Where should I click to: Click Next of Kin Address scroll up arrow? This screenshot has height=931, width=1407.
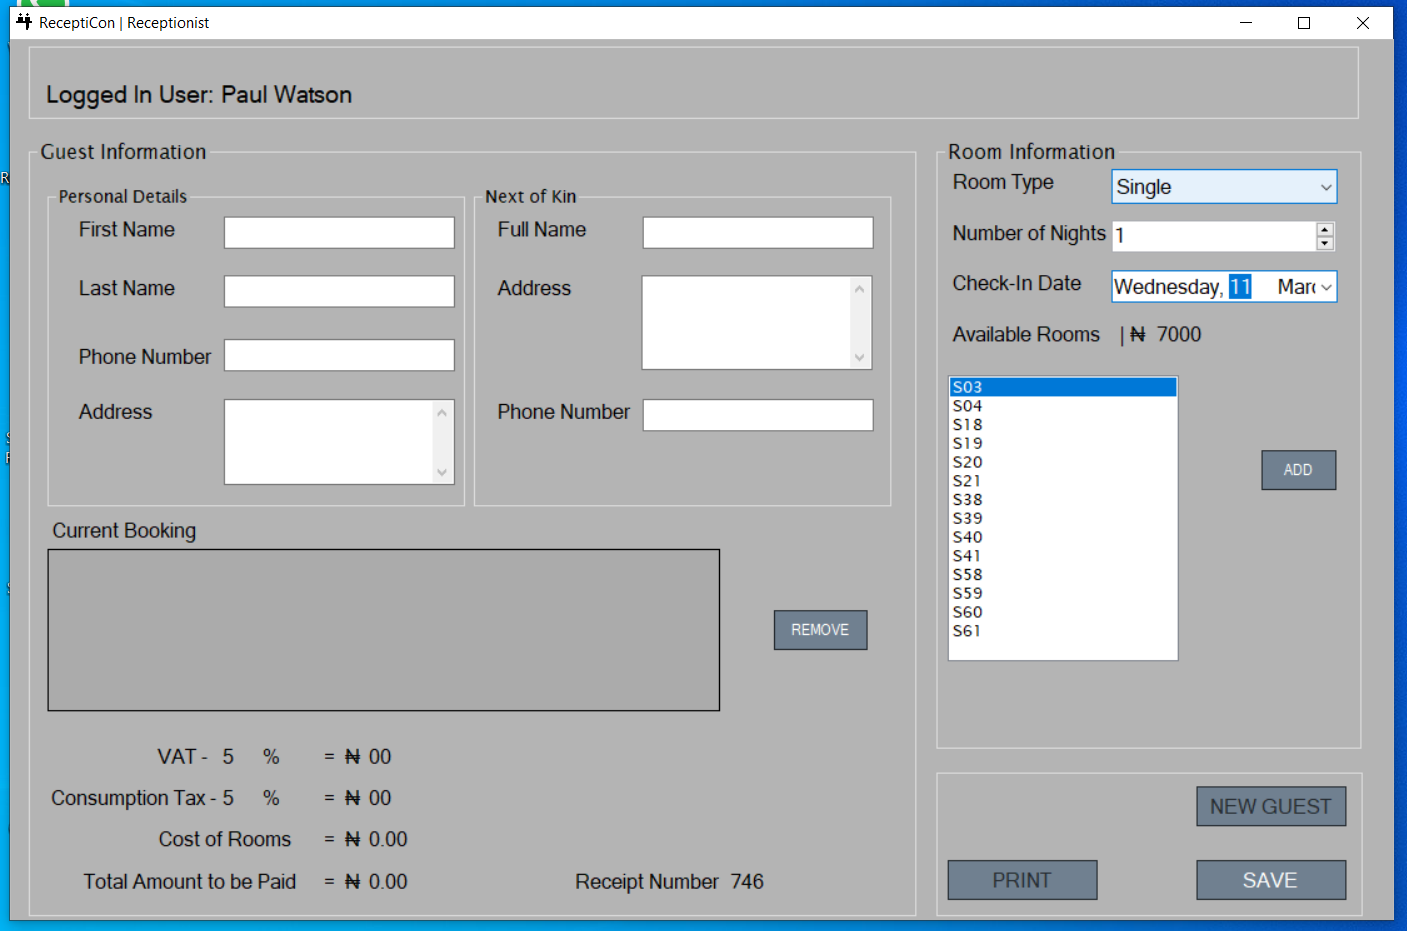tap(860, 289)
